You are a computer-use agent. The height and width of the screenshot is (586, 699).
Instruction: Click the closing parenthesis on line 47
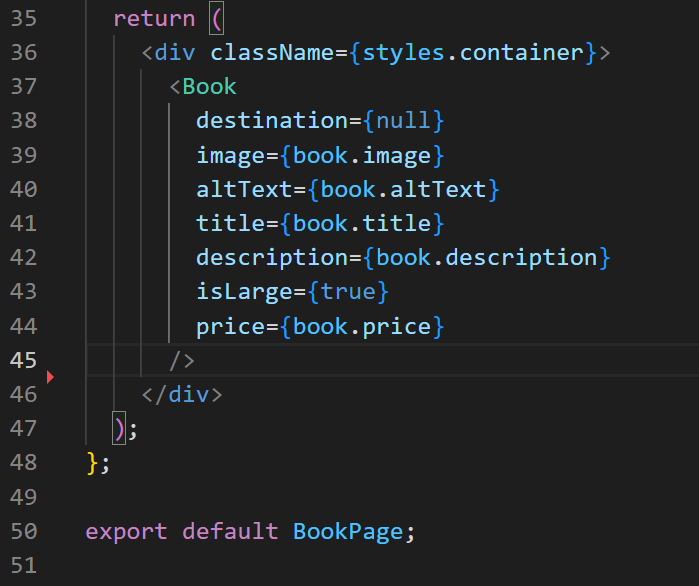coord(119,429)
